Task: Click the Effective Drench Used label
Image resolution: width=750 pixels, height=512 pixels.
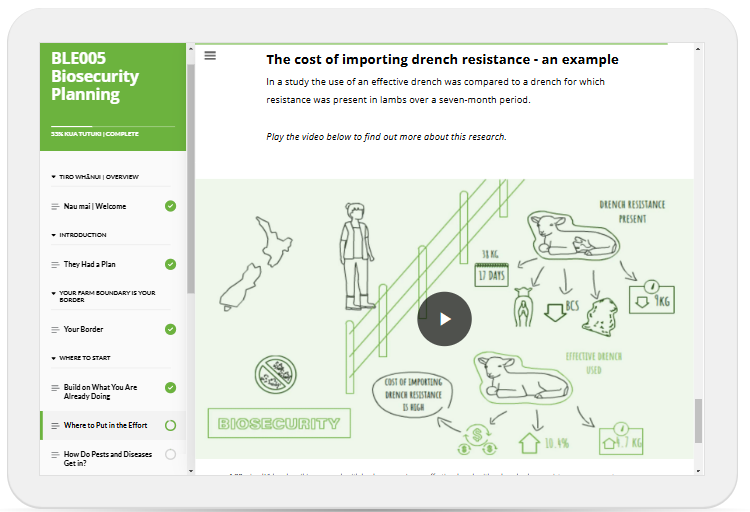Action: point(594,363)
